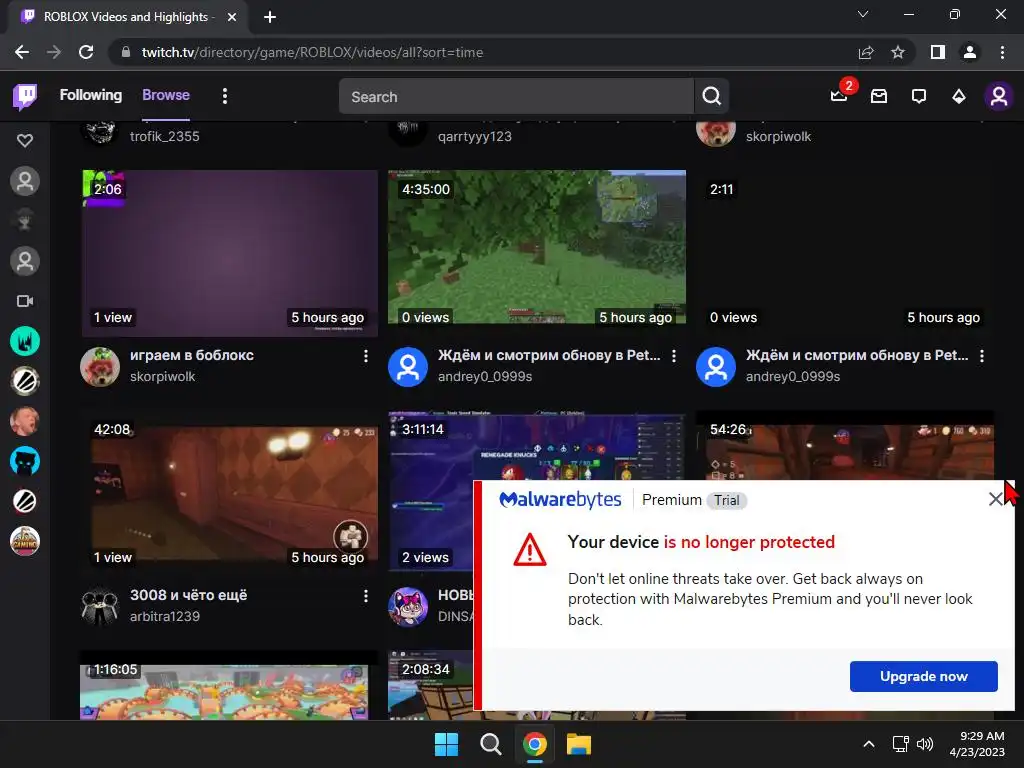
Task: Open the Twitch home logo
Action: pyautogui.click(x=25, y=97)
